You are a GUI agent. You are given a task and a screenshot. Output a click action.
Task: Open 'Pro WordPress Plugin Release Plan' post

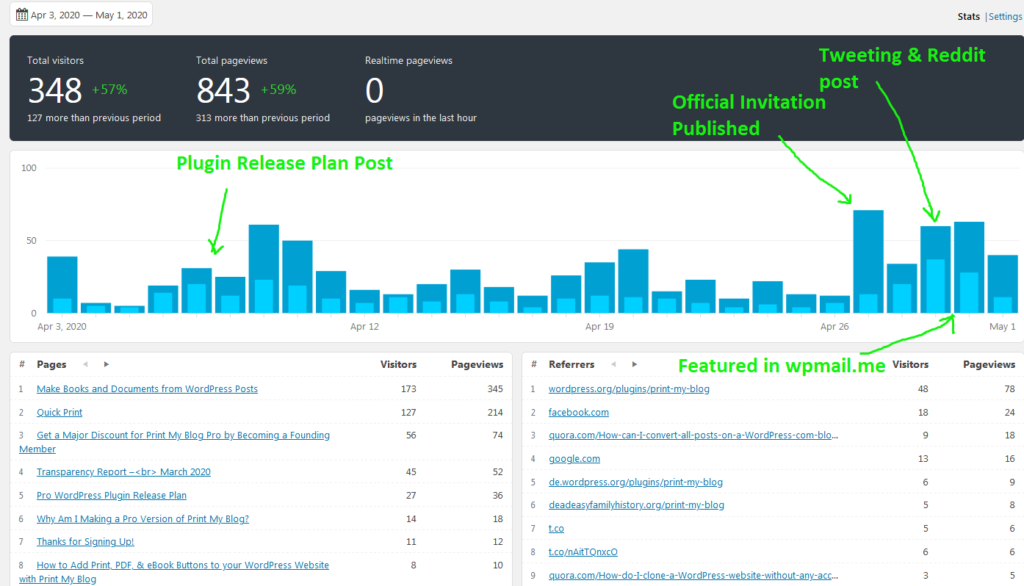click(x=112, y=495)
